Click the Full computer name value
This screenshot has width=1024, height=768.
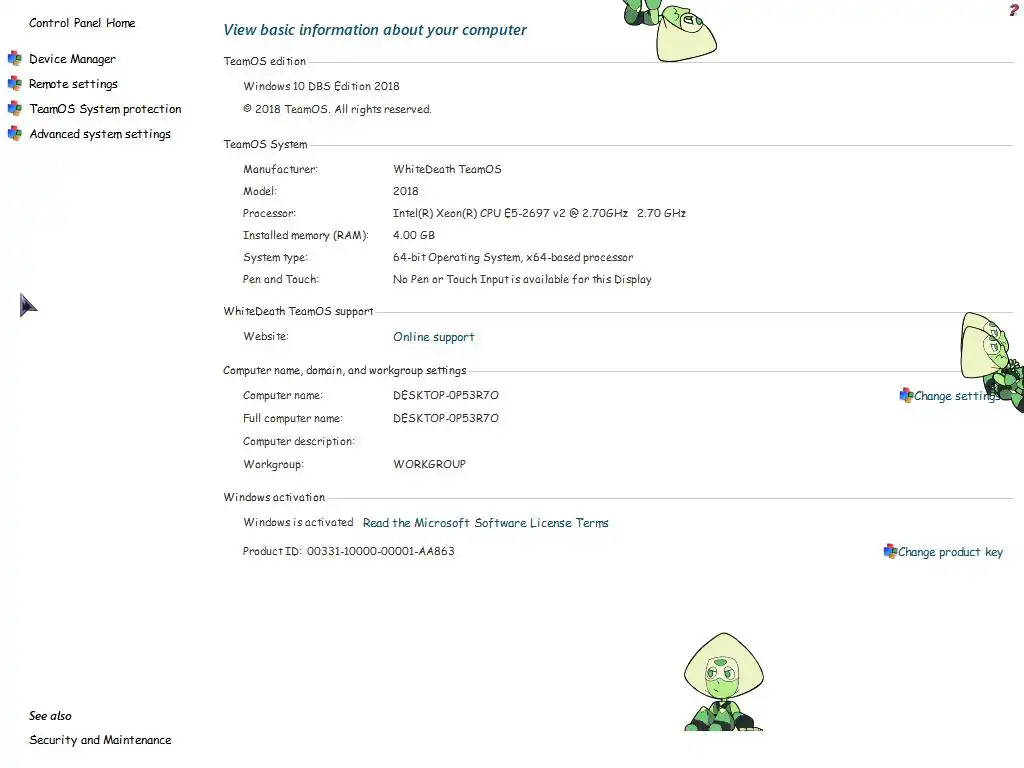tap(445, 418)
